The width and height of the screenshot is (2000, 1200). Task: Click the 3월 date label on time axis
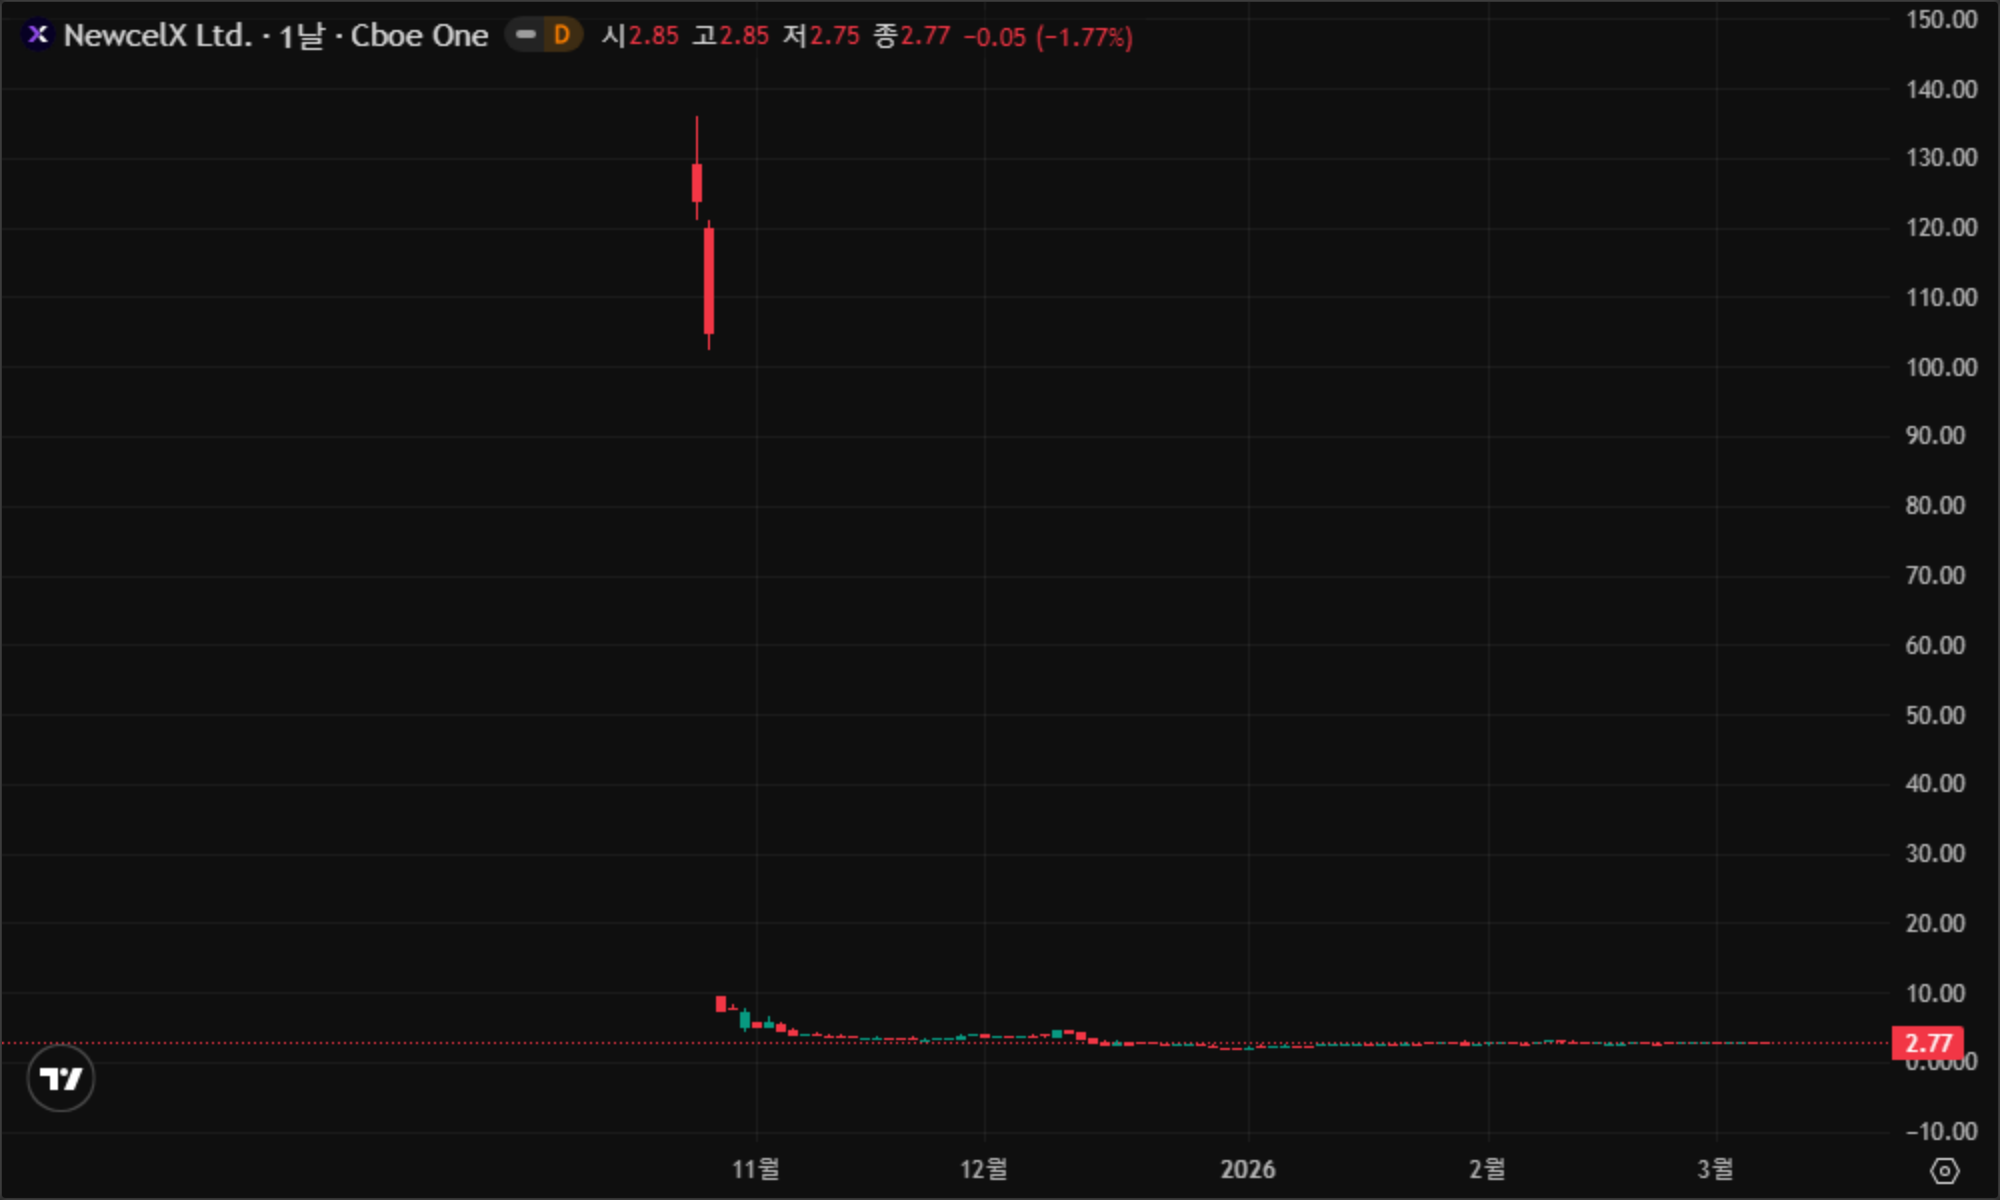click(x=1715, y=1168)
